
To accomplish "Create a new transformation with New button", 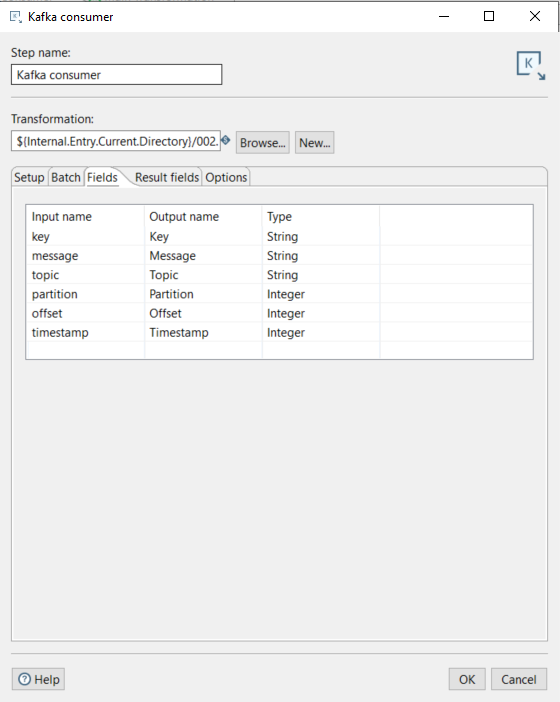I will pyautogui.click(x=315, y=142).
